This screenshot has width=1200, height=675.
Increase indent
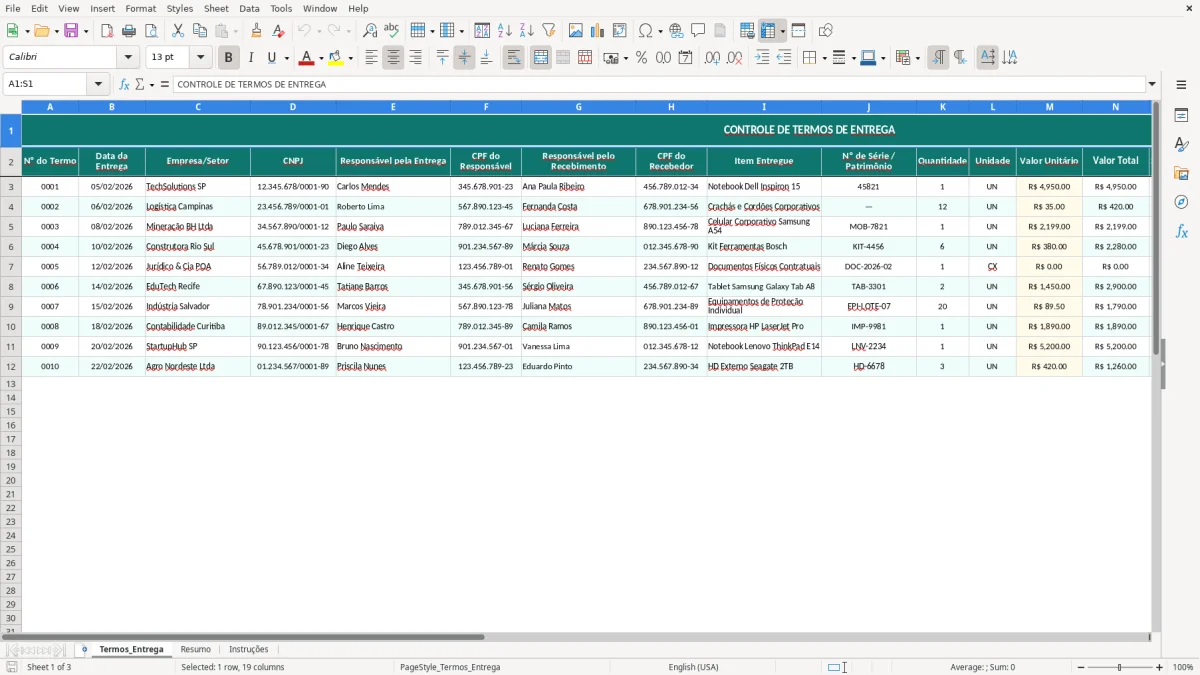[762, 58]
